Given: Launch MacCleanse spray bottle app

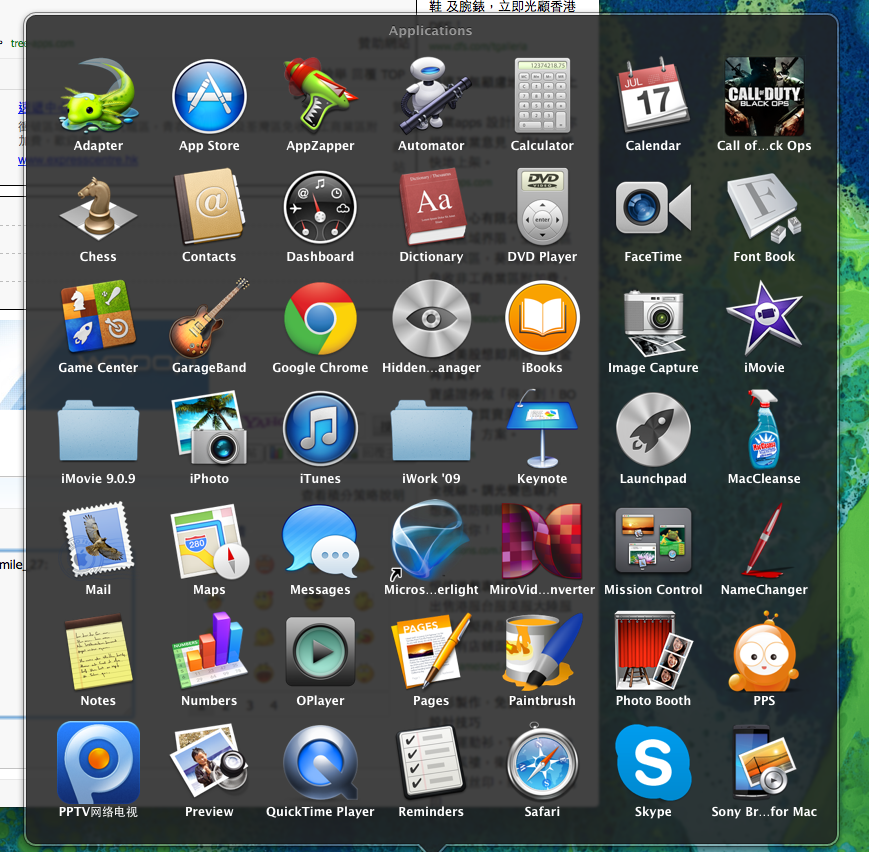Looking at the screenshot, I should (764, 429).
